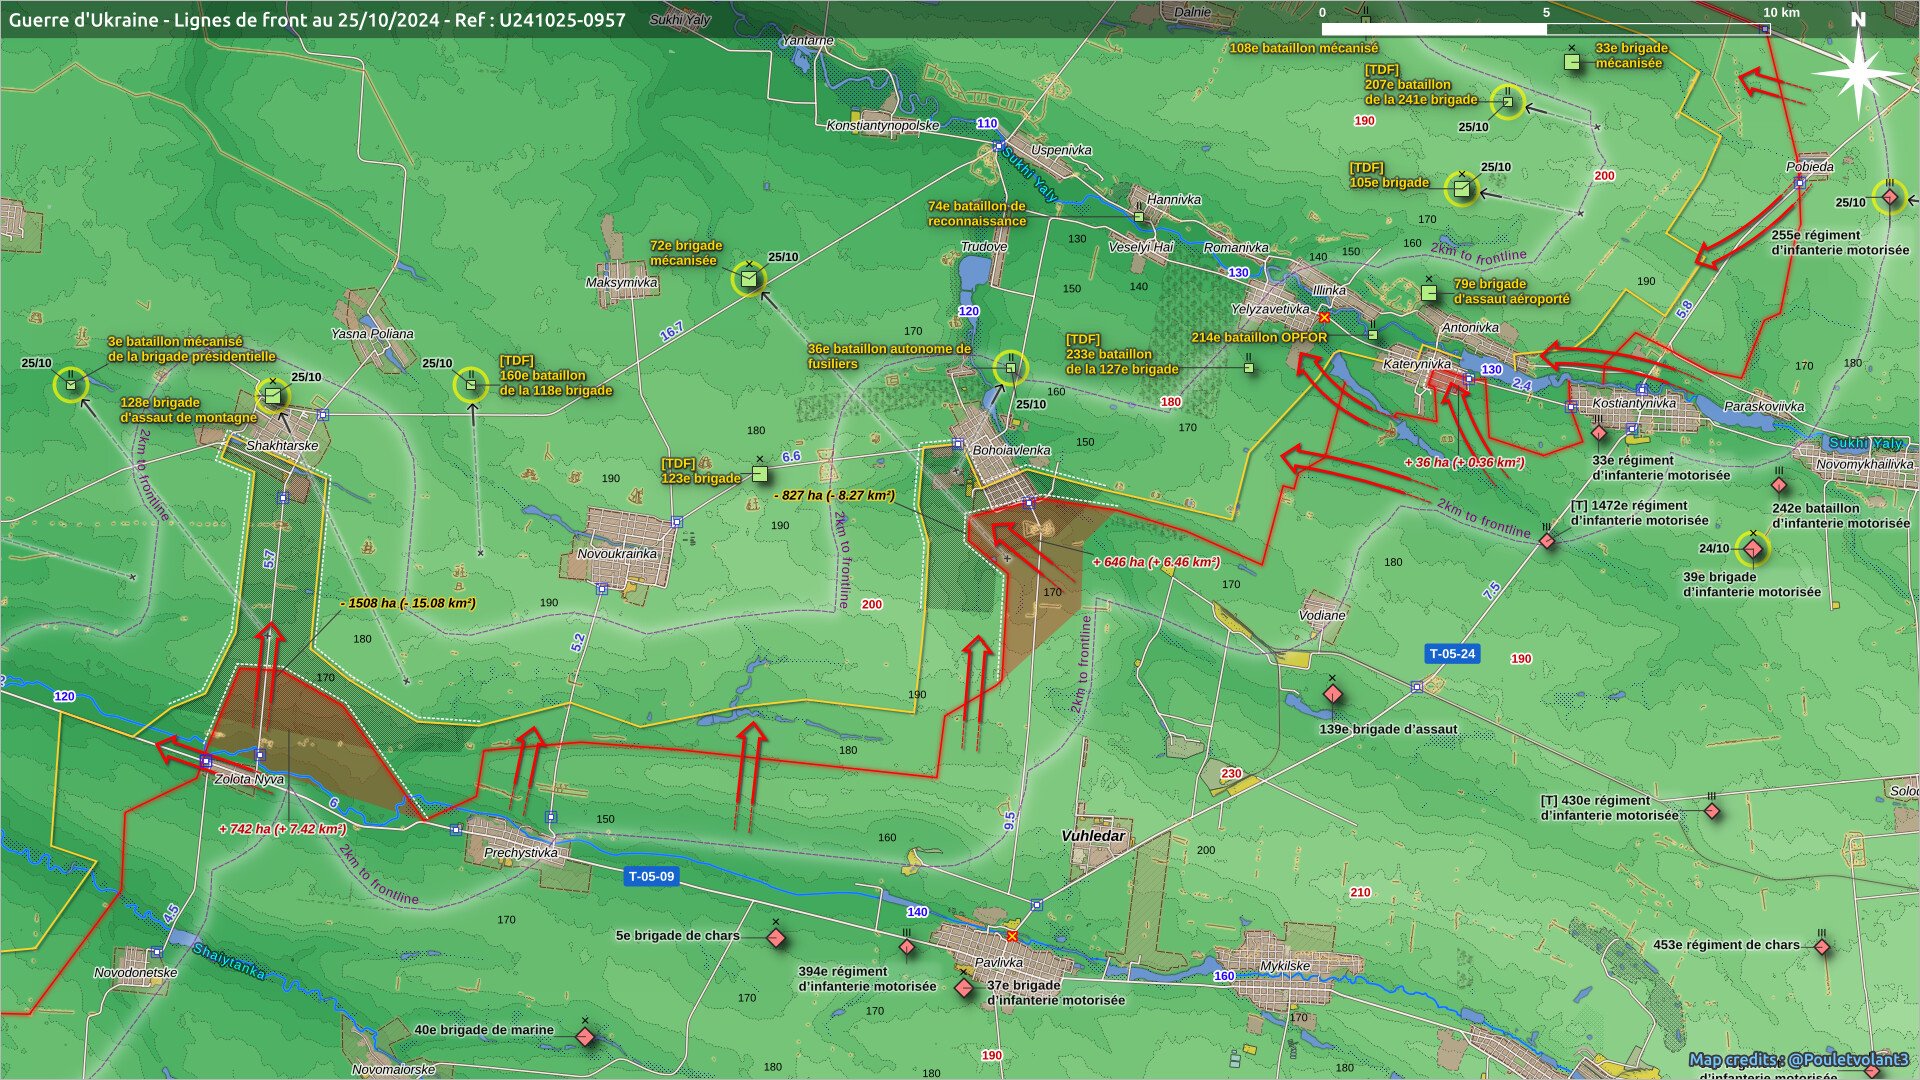Click the Bohoiavlenka village label
Screen dimensions: 1920x1080
(1012, 450)
